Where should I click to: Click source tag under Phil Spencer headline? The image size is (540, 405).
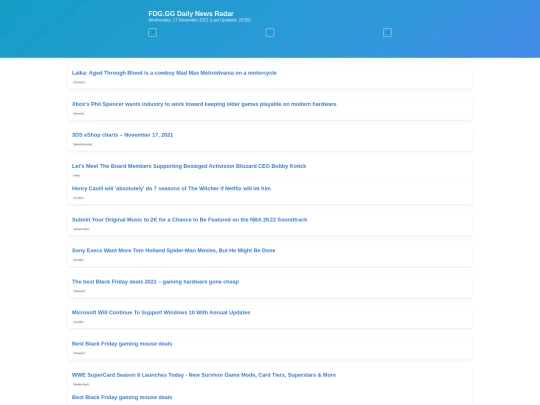[79, 113]
